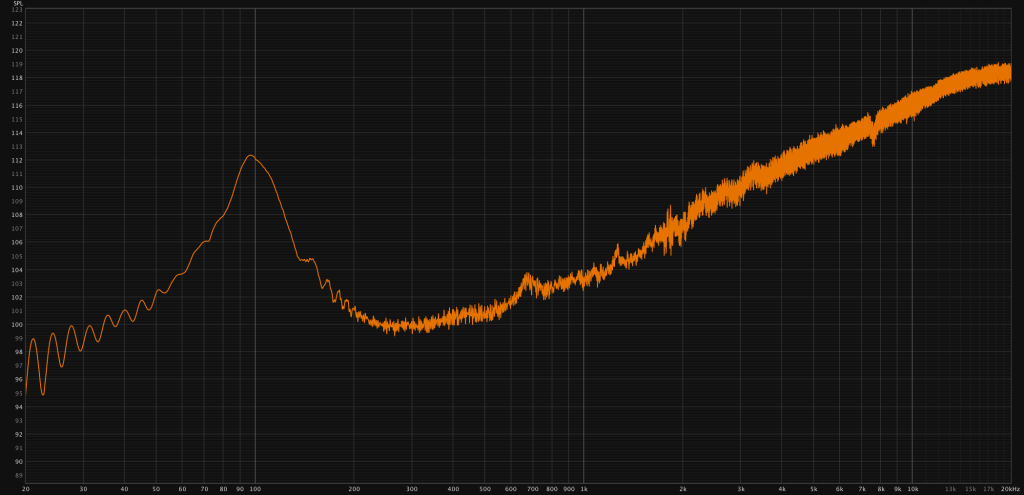
Task: Click the 123 value on the SPL axis
Action: tap(17, 9)
